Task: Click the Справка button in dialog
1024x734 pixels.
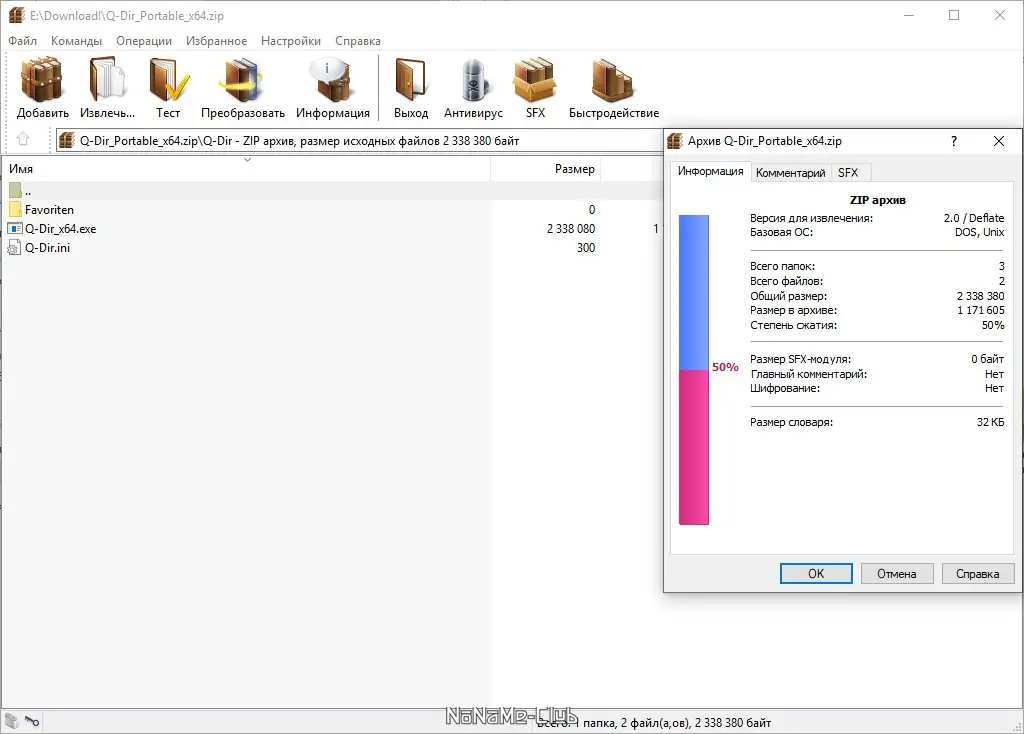Action: (977, 573)
